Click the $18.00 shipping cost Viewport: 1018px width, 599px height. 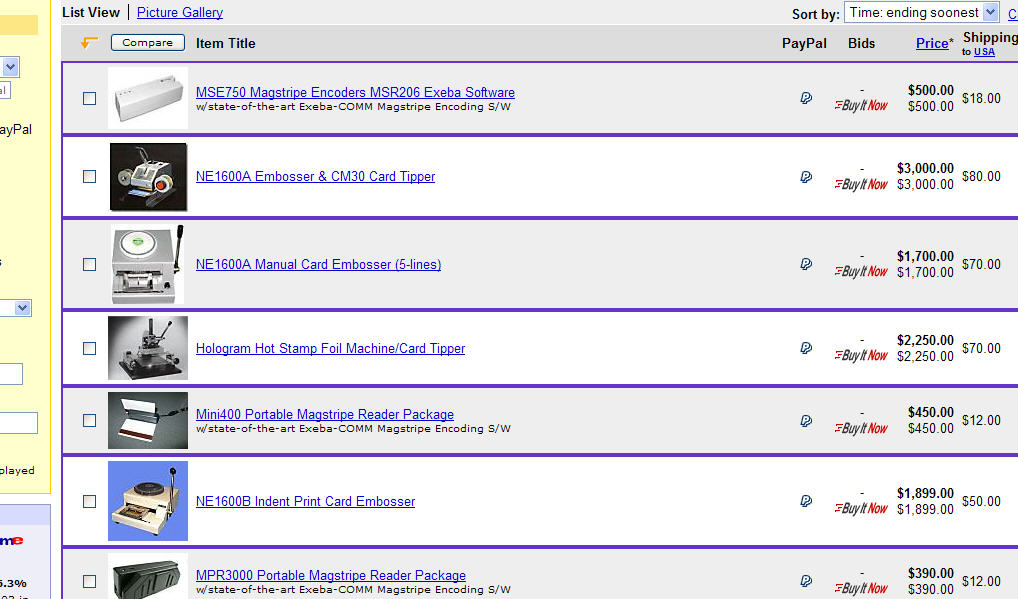coord(981,98)
